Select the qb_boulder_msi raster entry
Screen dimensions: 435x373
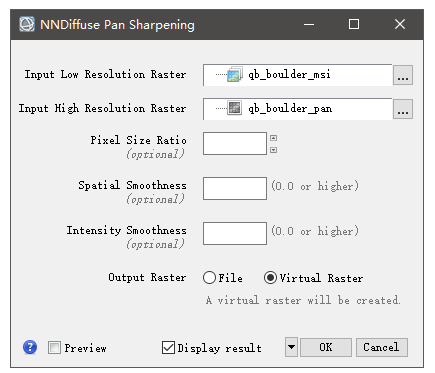pyautogui.click(x=298, y=75)
